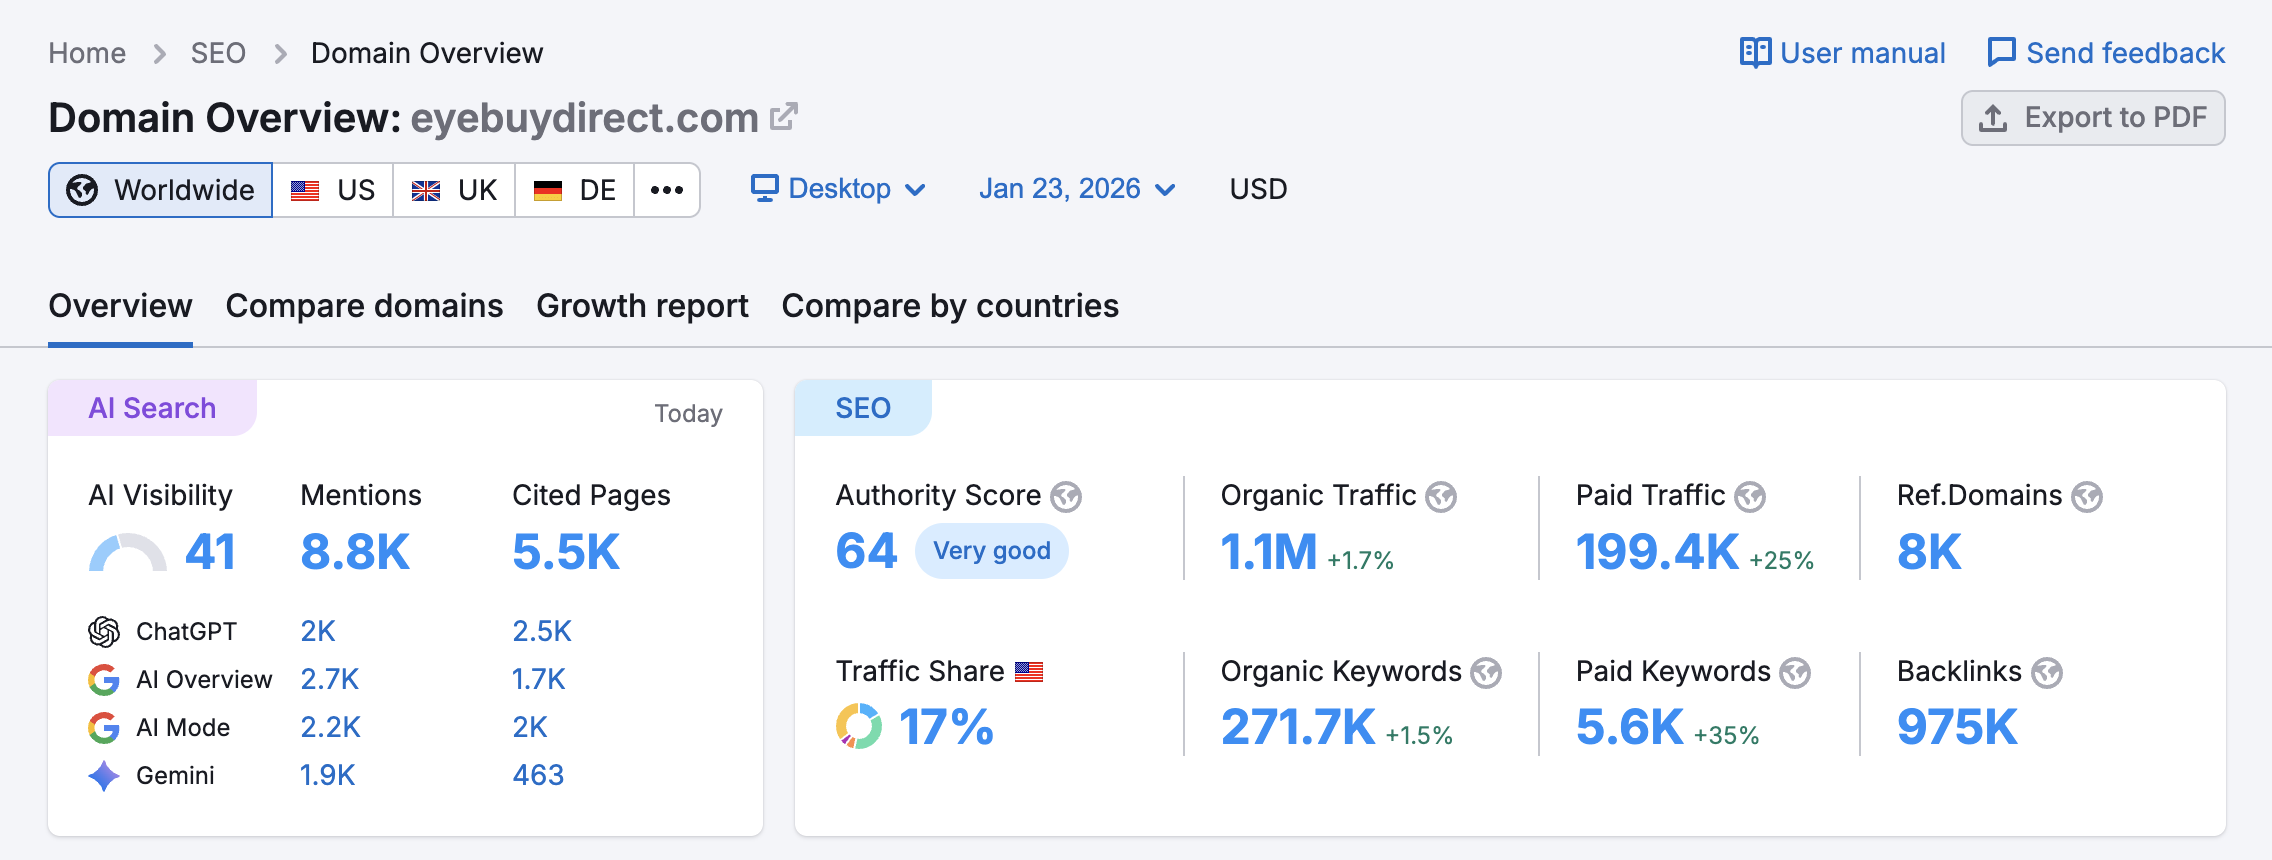Click the AI Visibility gauge icon
The height and width of the screenshot is (860, 2272).
(x=128, y=552)
